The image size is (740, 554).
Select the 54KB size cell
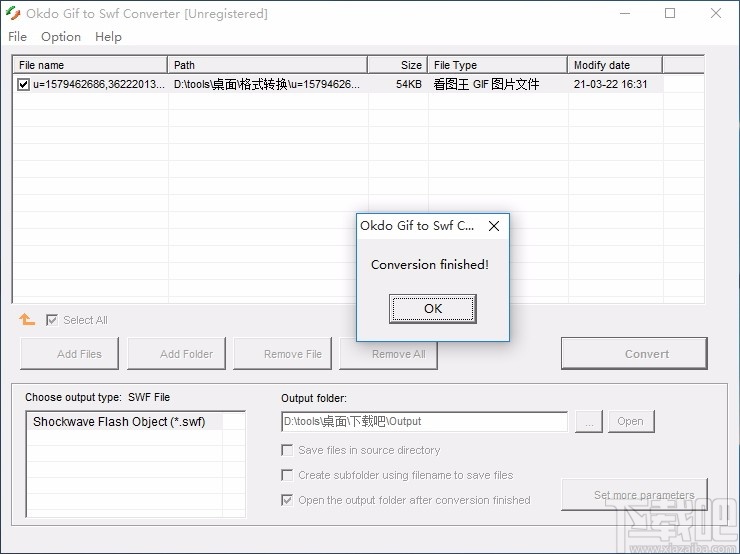(408, 84)
